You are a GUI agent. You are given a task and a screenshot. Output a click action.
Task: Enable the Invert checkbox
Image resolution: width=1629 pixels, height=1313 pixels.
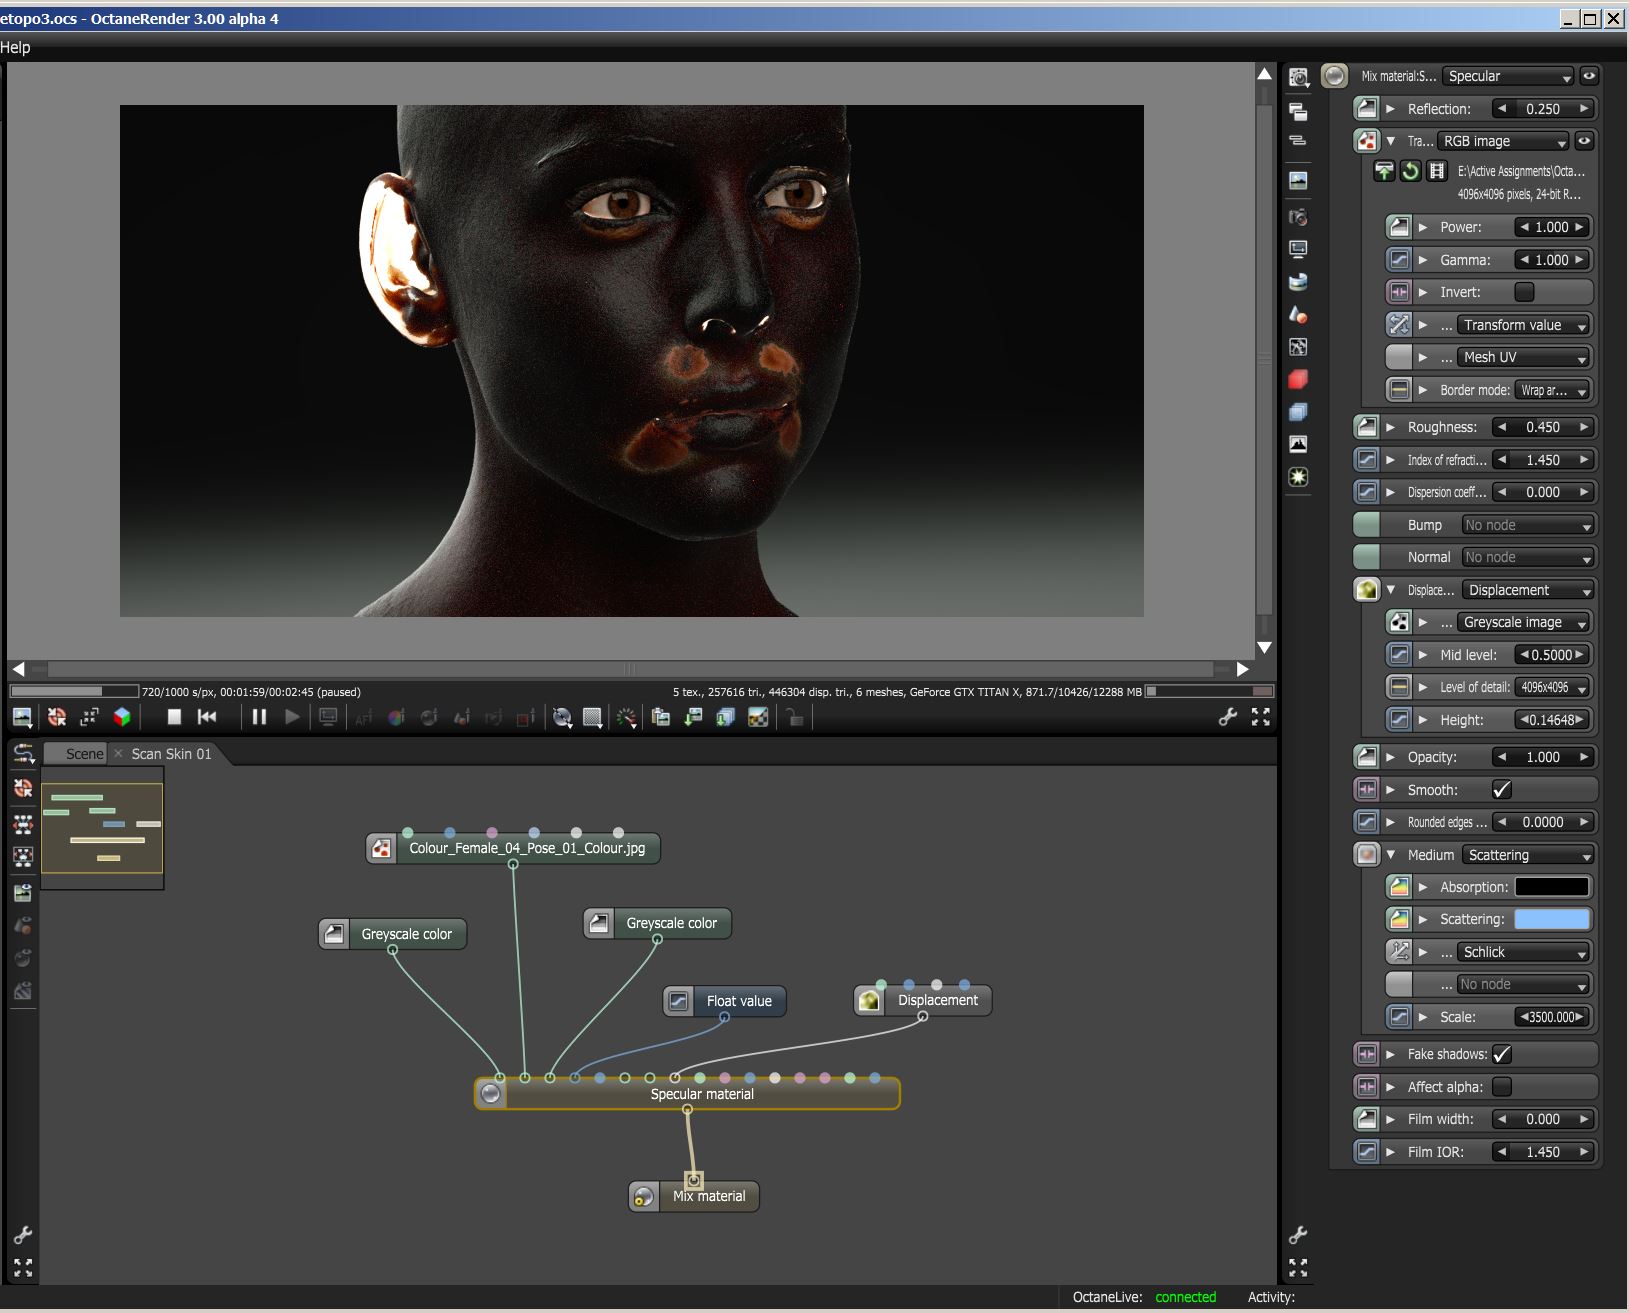tap(1523, 292)
